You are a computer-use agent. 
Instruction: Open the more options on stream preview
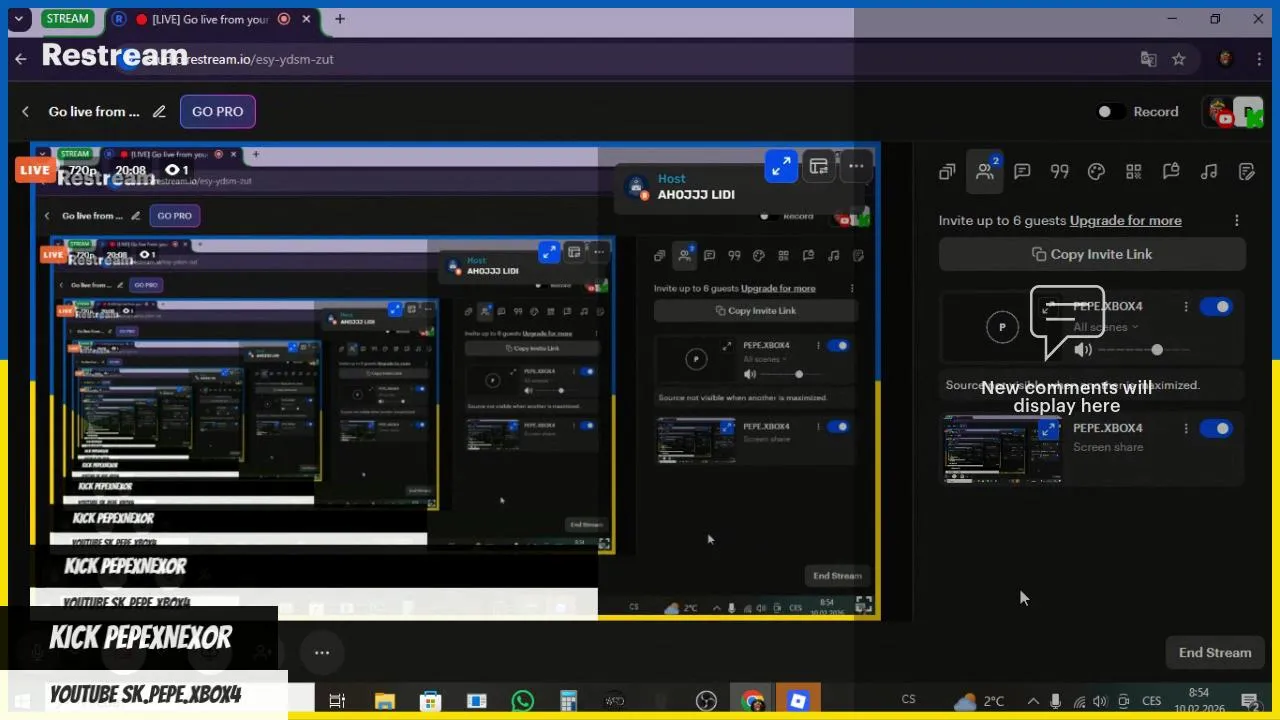point(856,166)
